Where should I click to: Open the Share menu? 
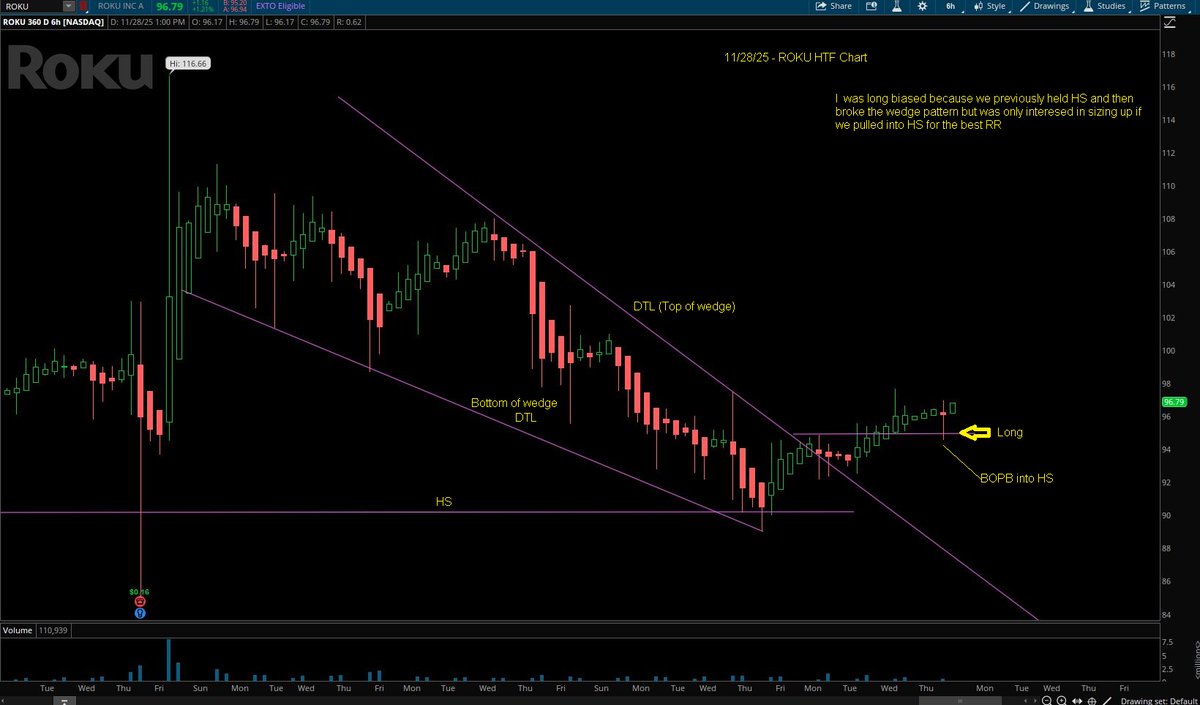click(x=834, y=6)
